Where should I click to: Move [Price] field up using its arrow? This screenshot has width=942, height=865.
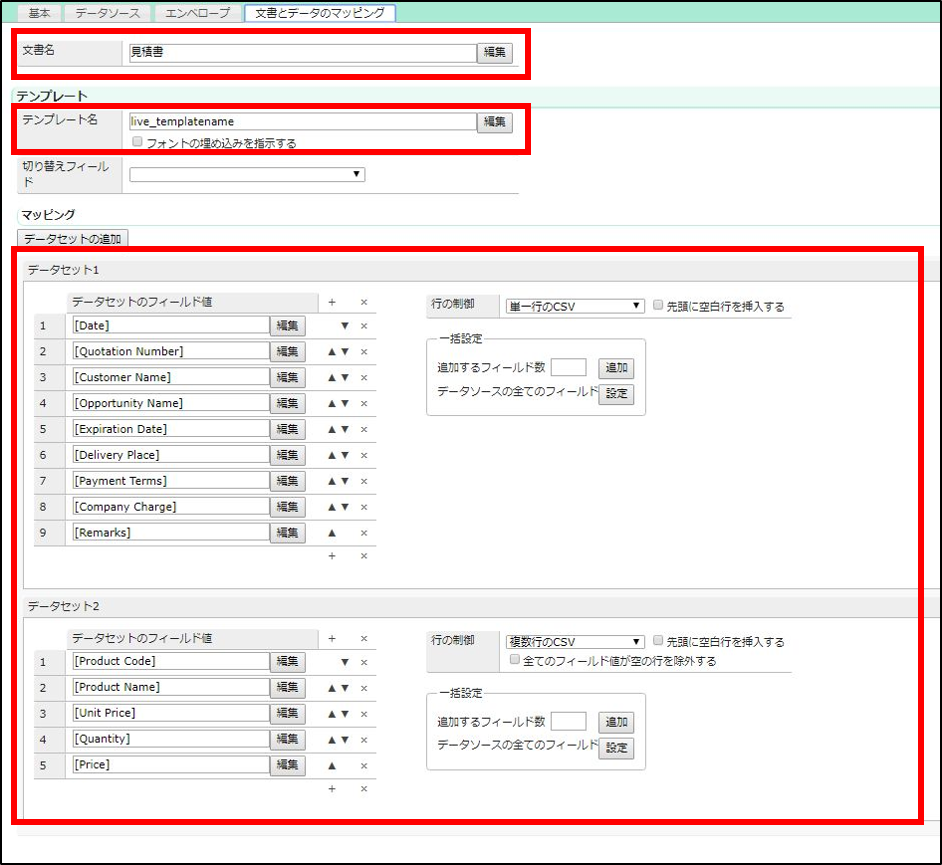coord(332,765)
